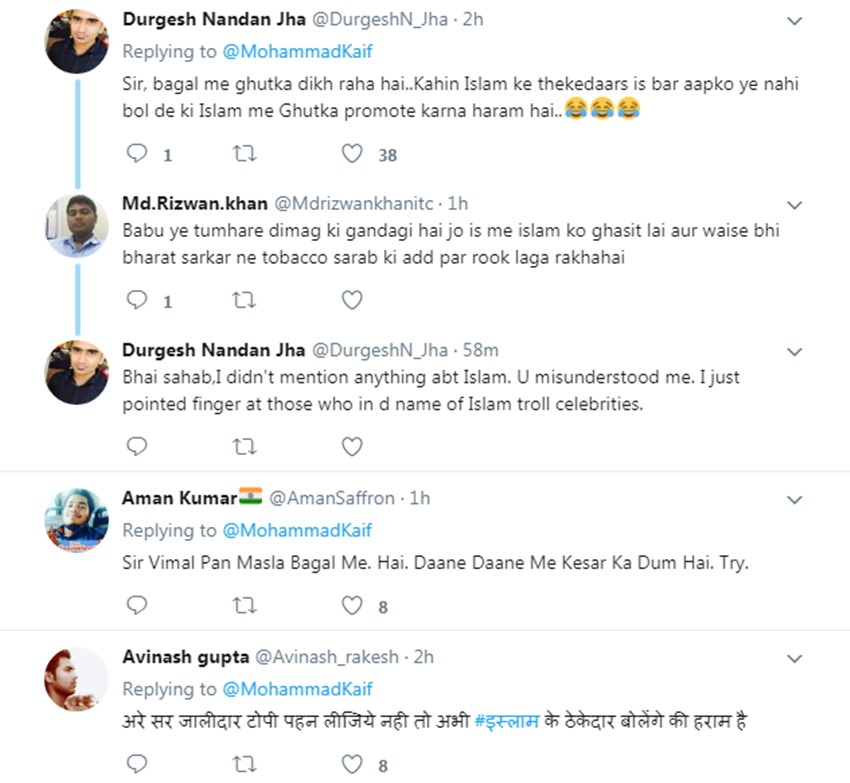Viewport: 850px width, 783px height.
Task: Open Aman Kumar's avatar thumbnail
Action: [77, 520]
